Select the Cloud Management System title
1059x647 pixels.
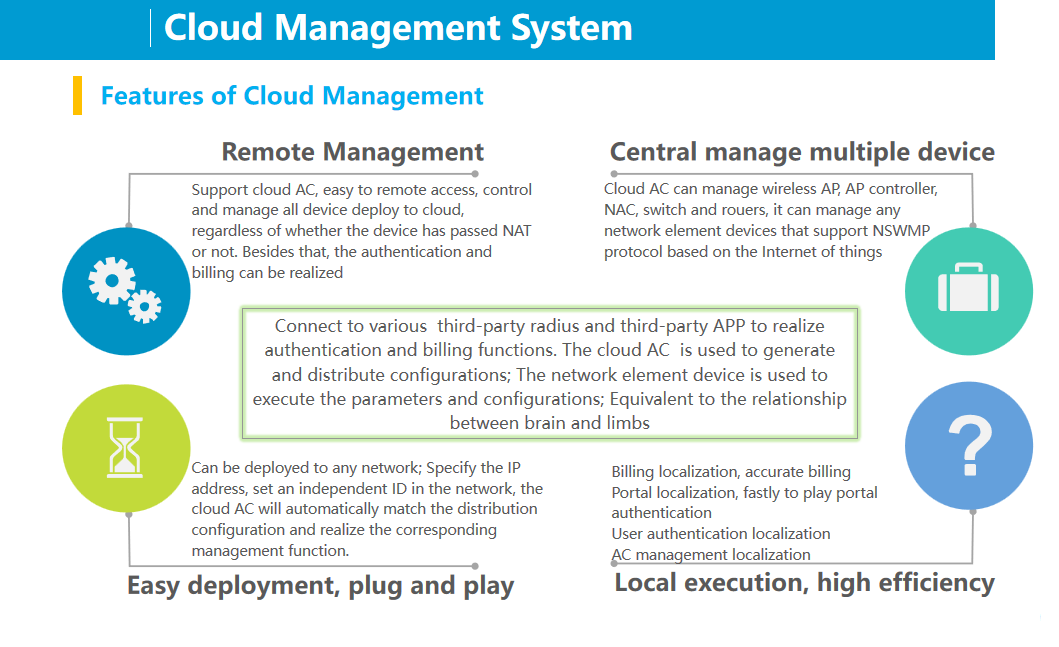(398, 27)
